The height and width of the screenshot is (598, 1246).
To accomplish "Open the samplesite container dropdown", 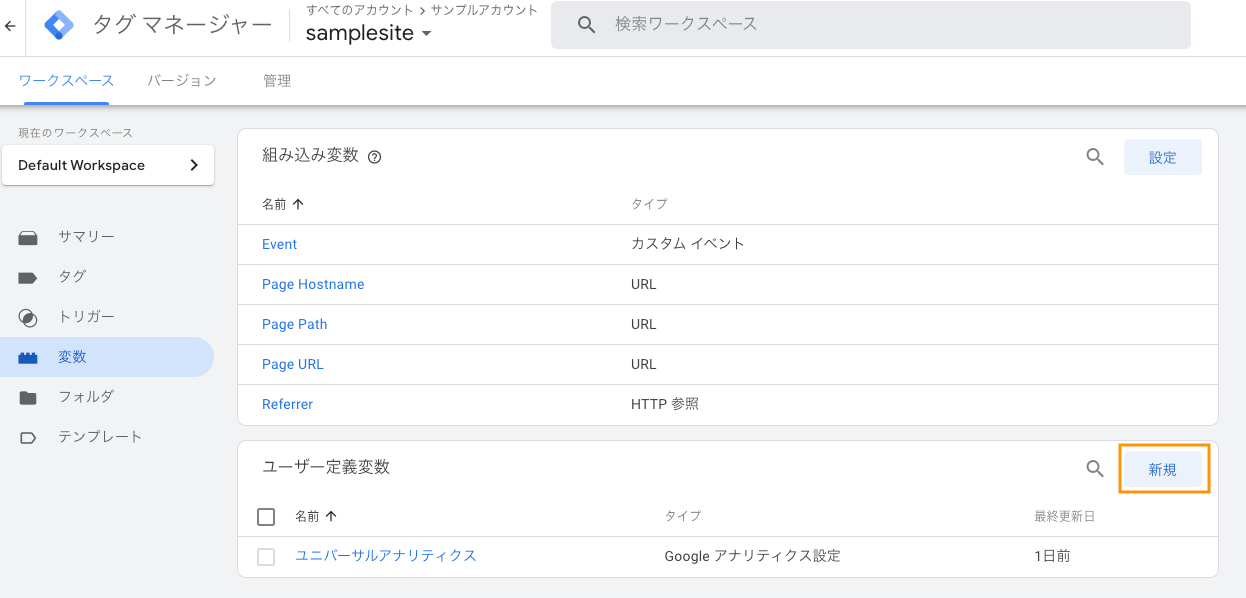I will click(x=368, y=33).
